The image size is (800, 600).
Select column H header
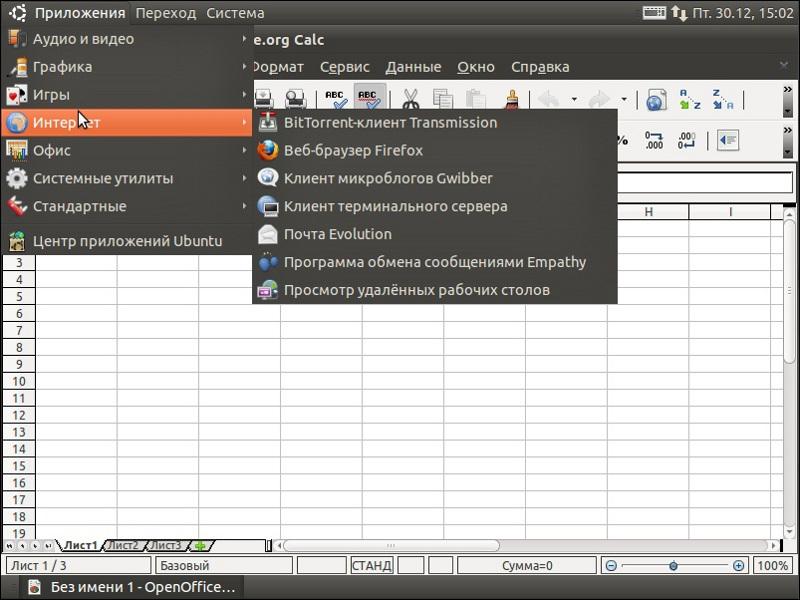[648, 212]
